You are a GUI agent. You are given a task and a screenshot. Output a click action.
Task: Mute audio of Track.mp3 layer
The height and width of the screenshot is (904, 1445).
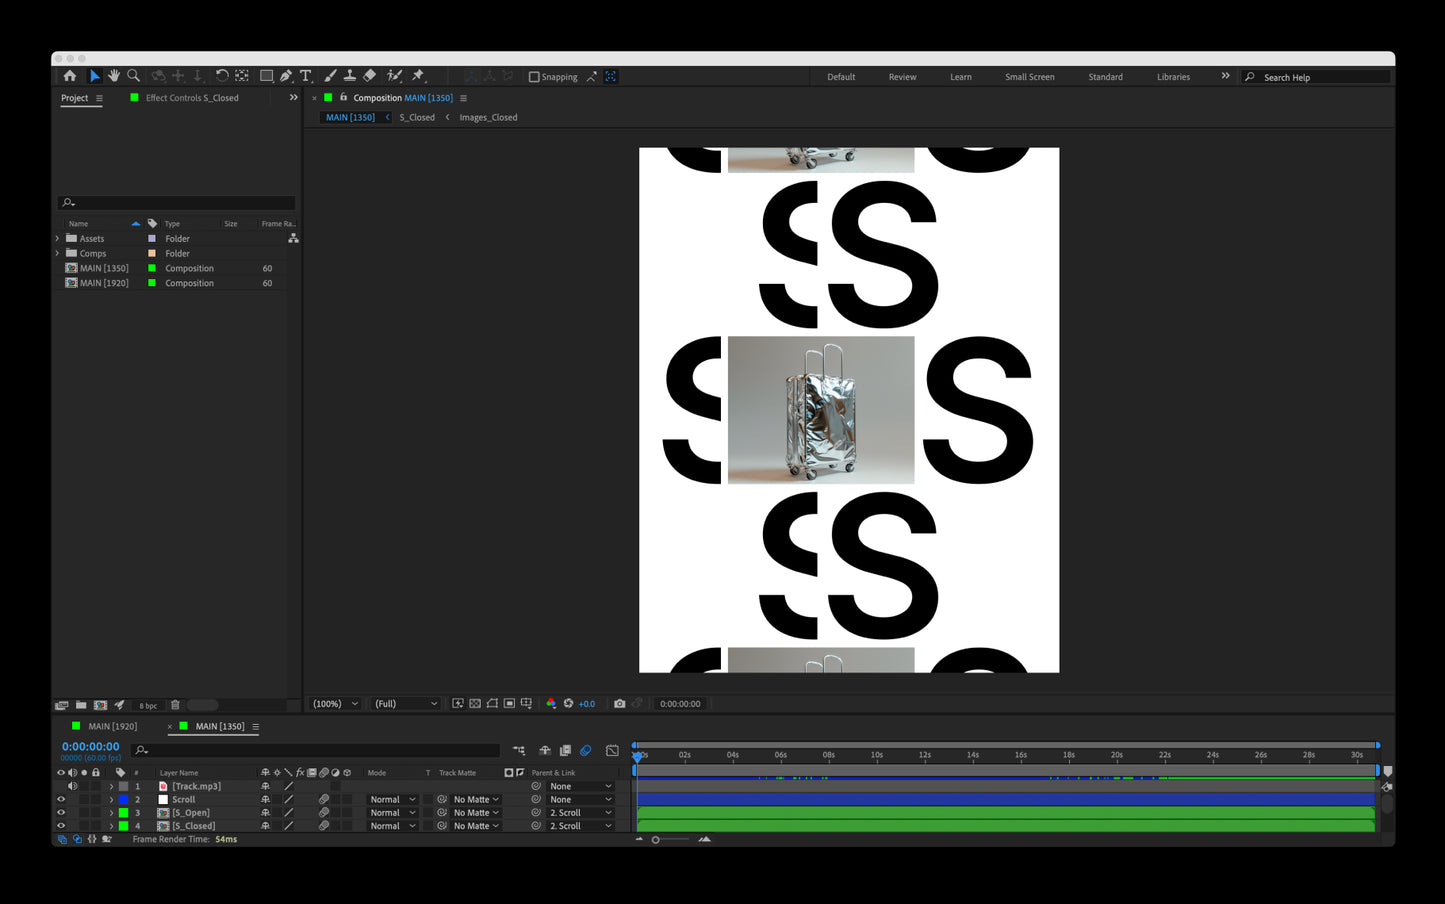(x=72, y=786)
